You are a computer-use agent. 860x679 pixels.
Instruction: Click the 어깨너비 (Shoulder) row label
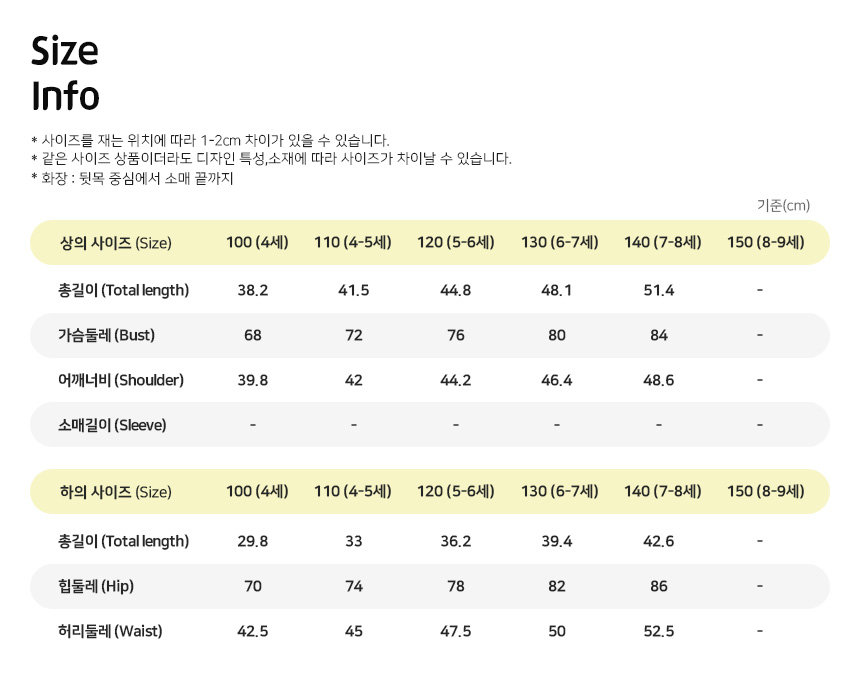point(120,381)
